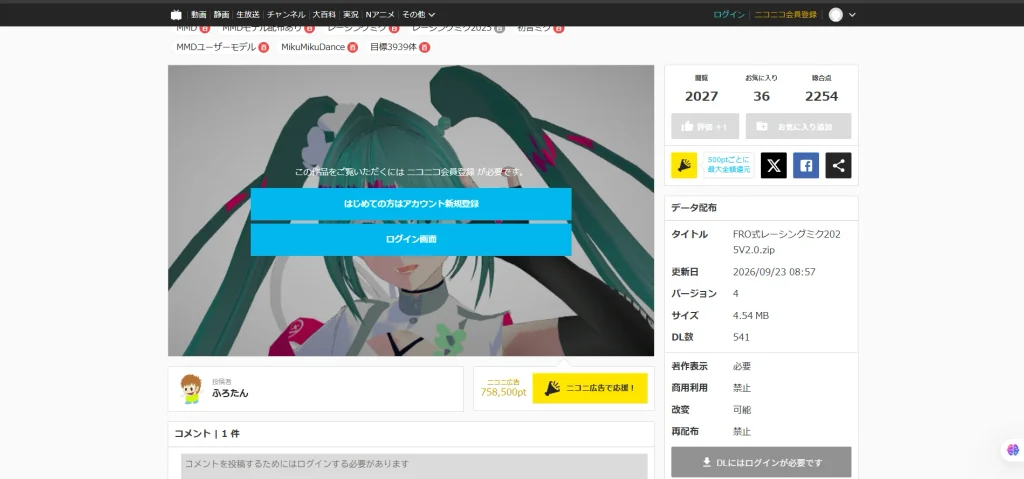Click はじめての方はアカウント新規登録 button
This screenshot has width=1024, height=479.
(411, 204)
